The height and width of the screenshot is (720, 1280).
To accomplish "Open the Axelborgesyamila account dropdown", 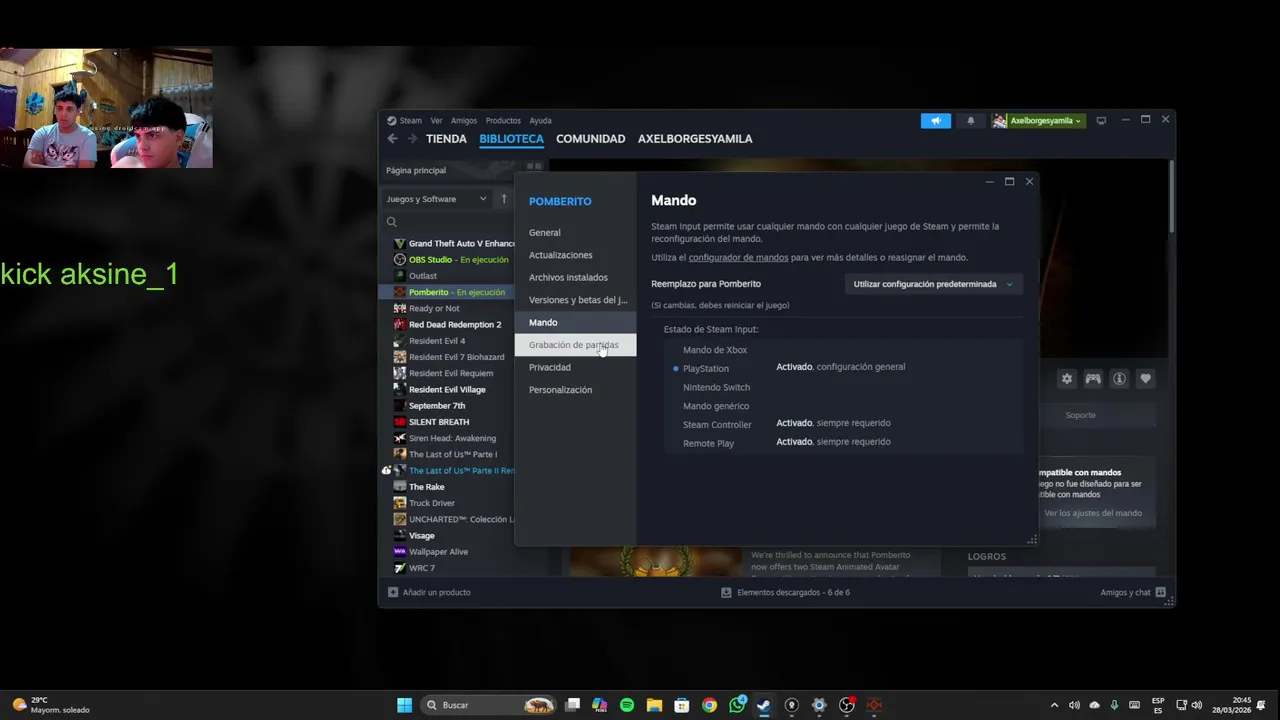I will coord(1038,121).
